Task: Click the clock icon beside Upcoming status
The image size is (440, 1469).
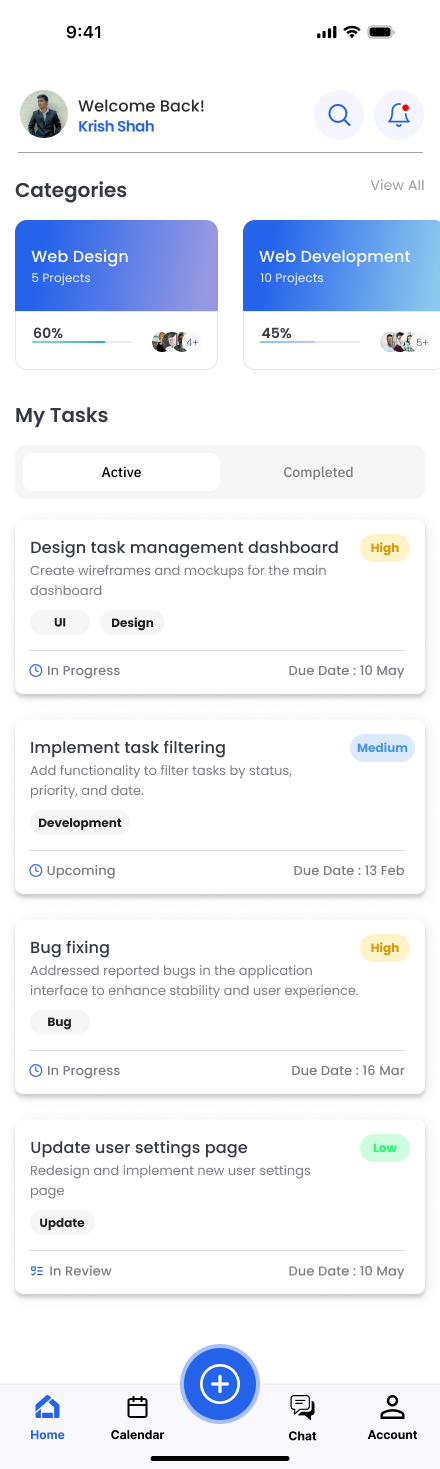Action: point(36,871)
